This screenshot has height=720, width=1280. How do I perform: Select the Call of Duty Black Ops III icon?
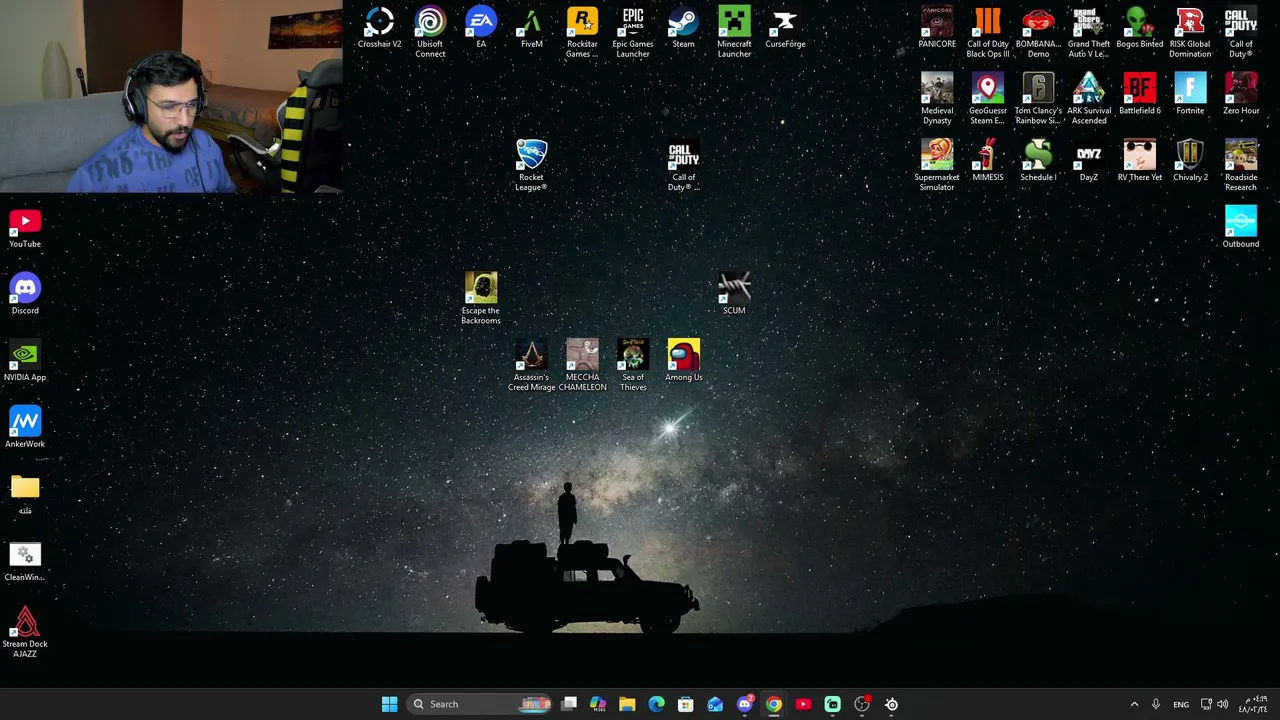coord(988,32)
